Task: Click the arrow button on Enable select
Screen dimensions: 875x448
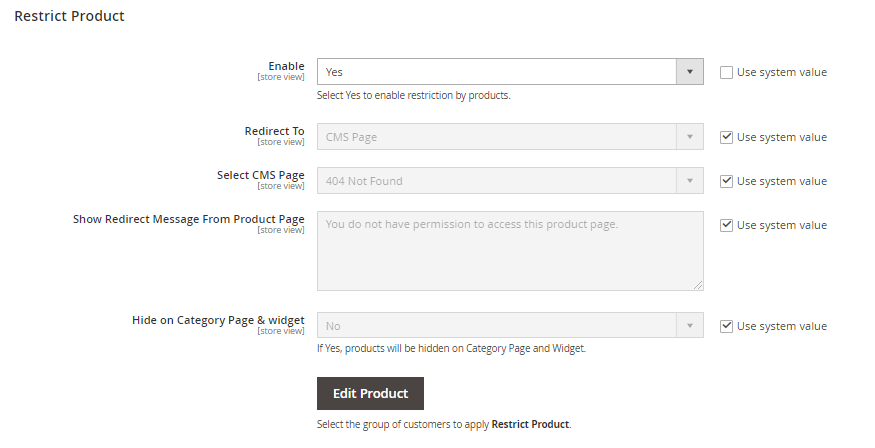Action: point(690,72)
